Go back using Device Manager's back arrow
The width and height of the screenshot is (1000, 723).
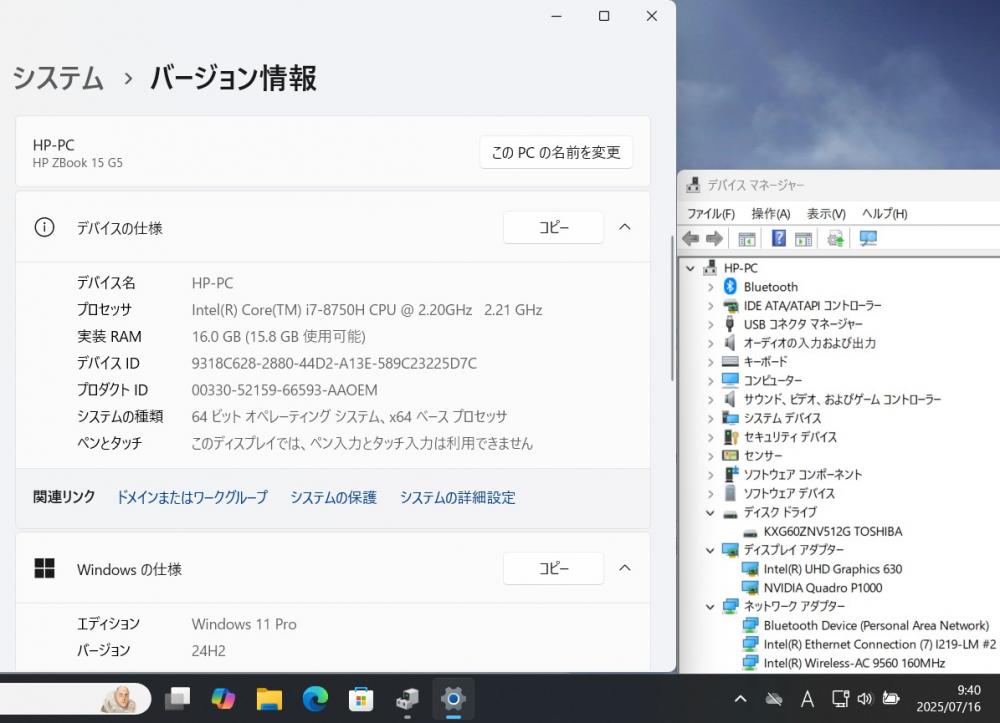click(691, 238)
